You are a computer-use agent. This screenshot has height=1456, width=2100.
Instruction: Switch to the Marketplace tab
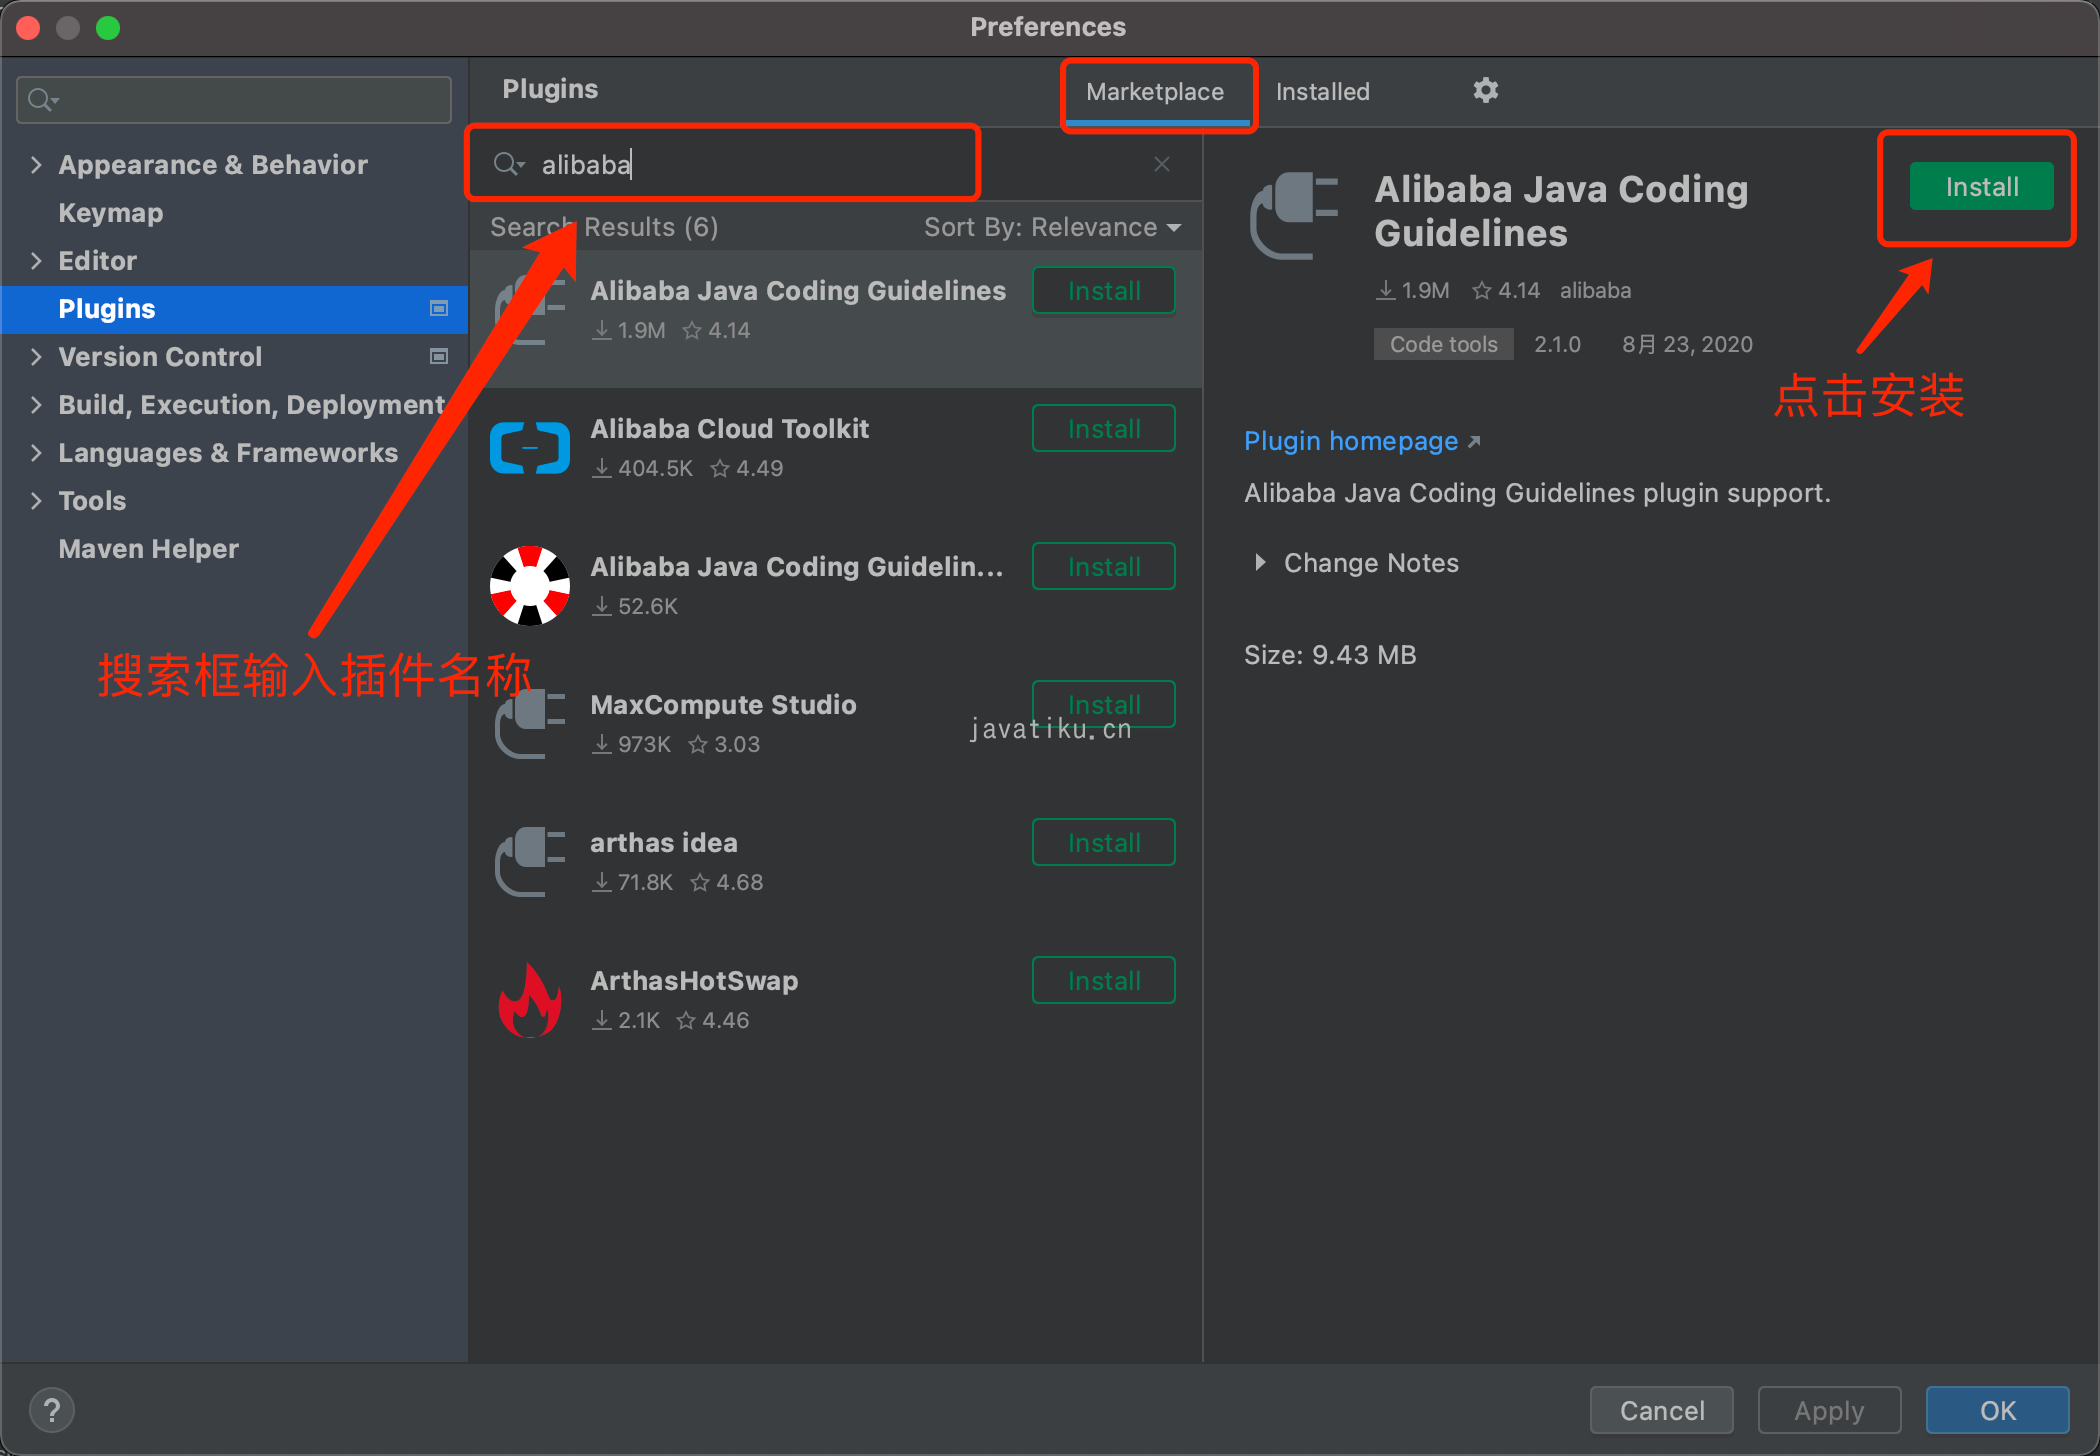point(1155,92)
